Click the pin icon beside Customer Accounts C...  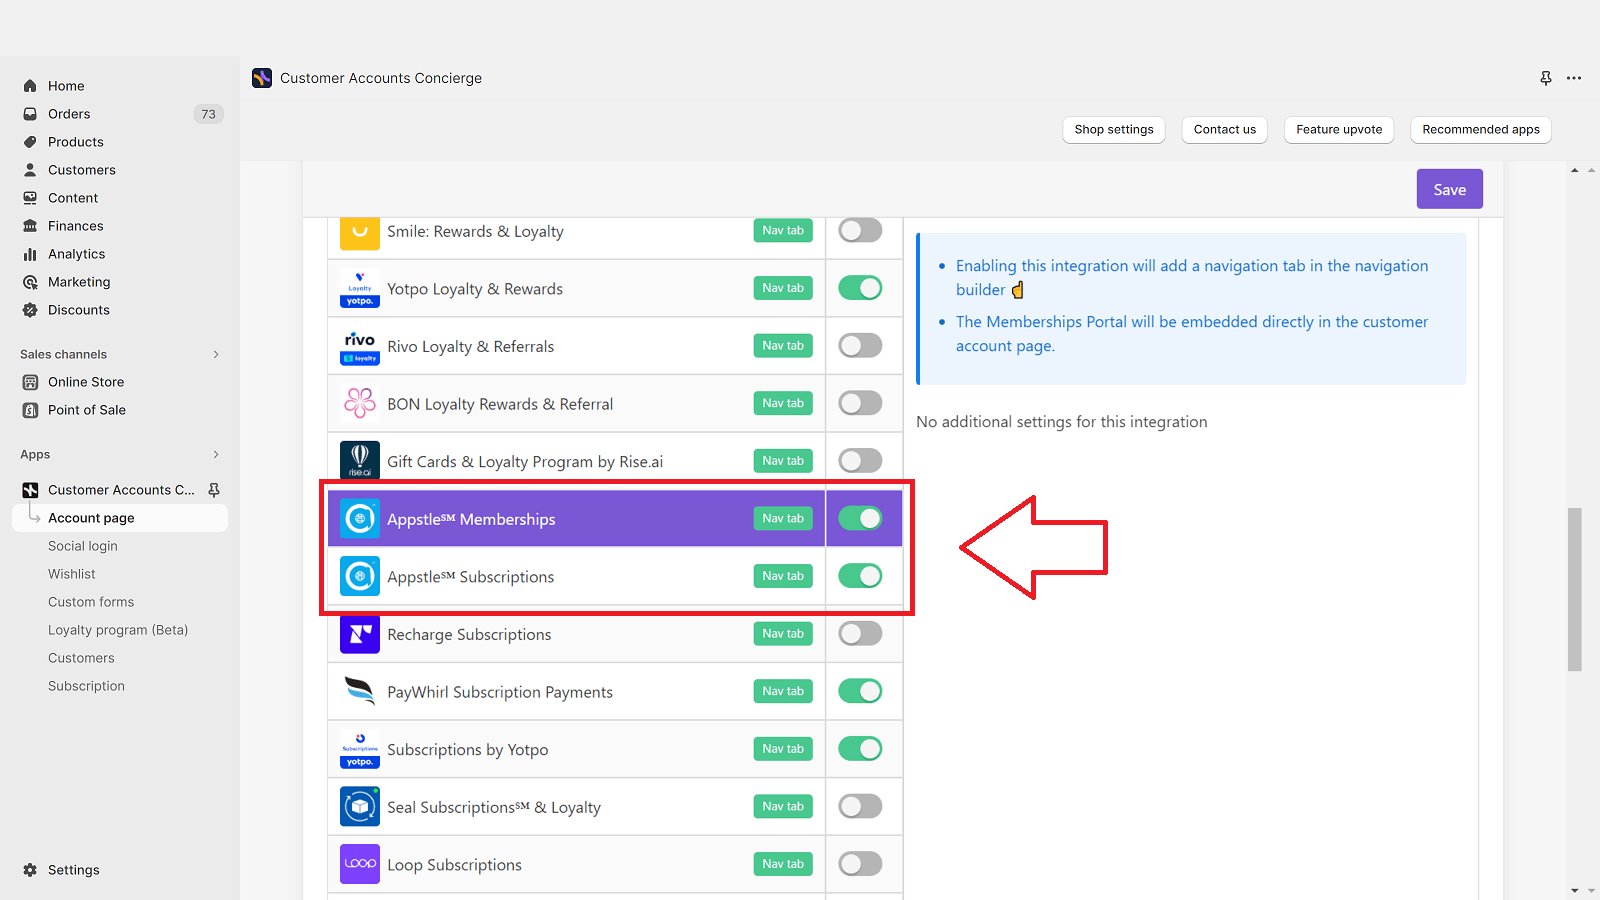pos(214,490)
